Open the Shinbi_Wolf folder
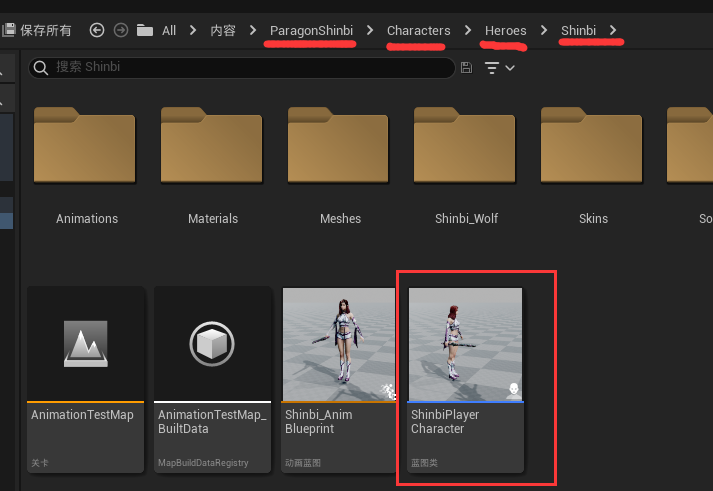 464,145
